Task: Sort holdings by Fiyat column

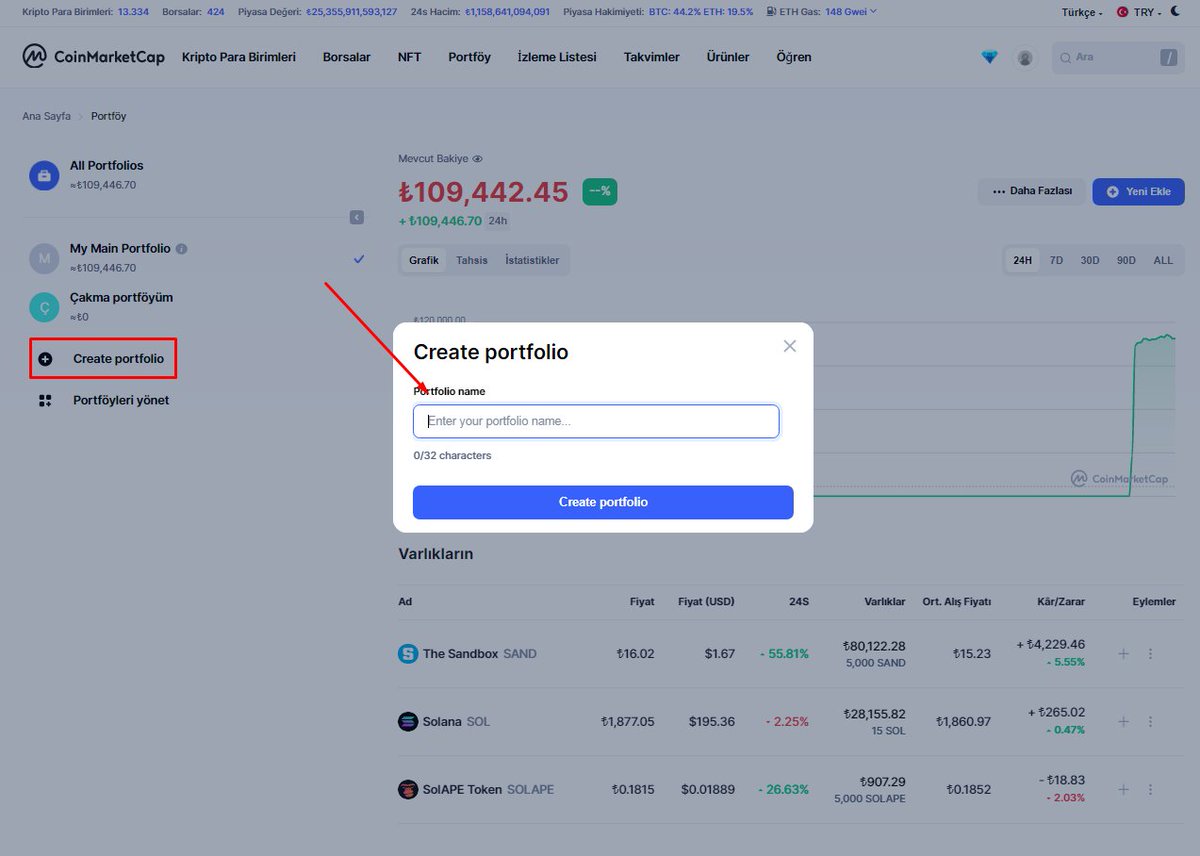Action: tap(642, 601)
